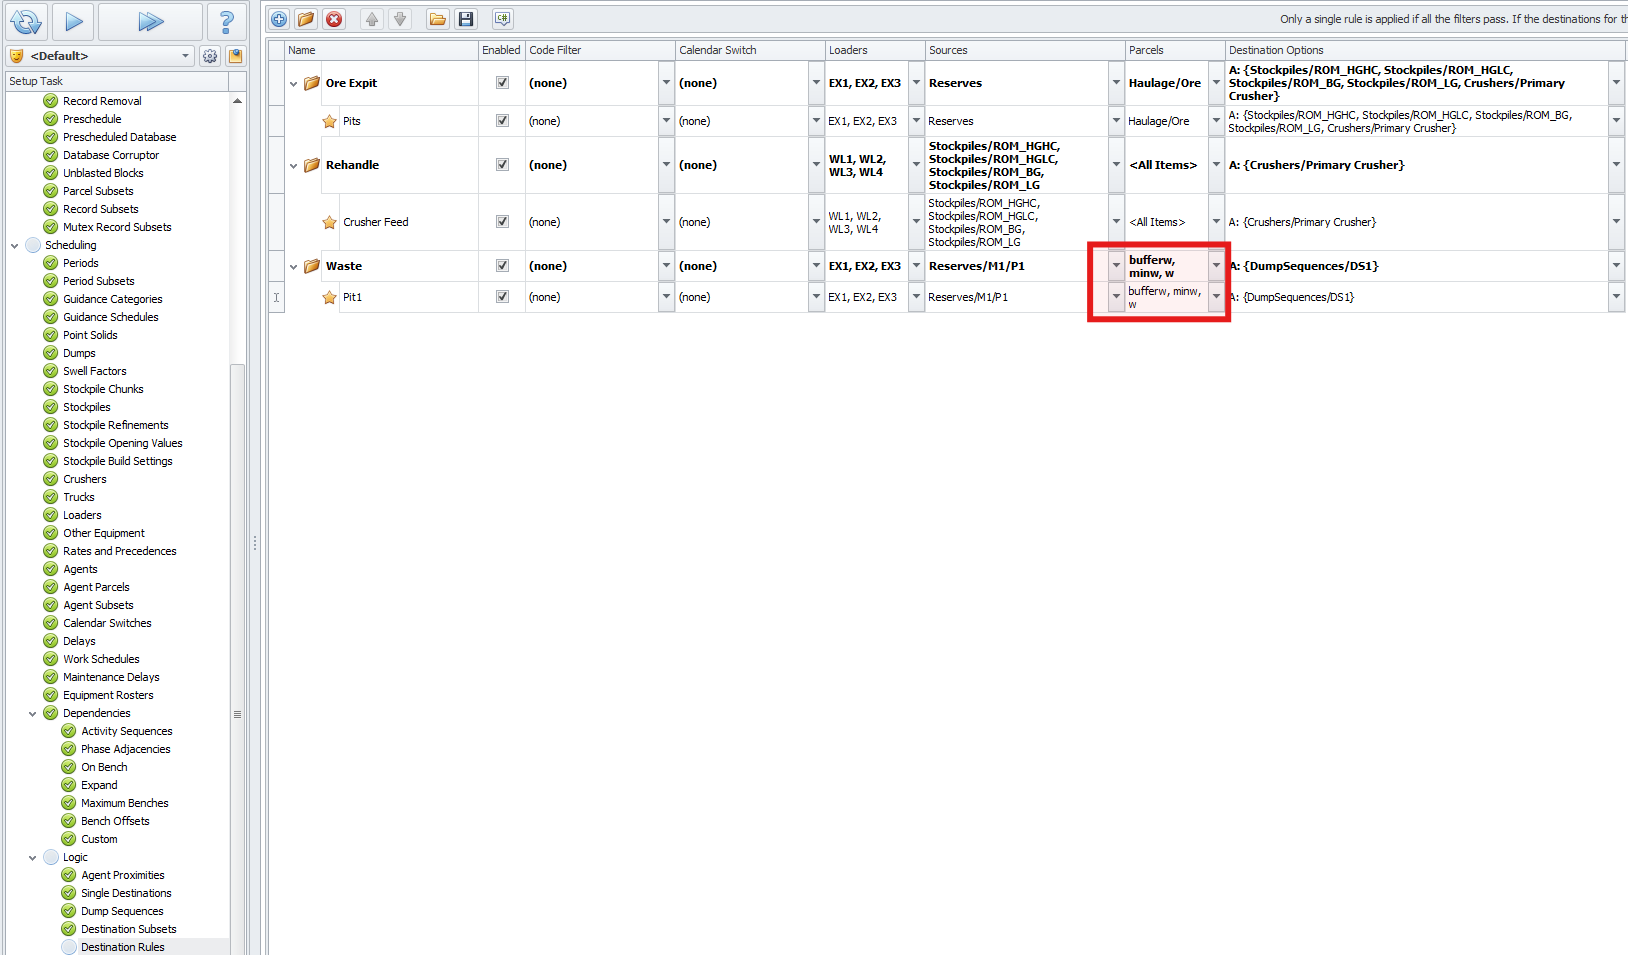The width and height of the screenshot is (1628, 955).
Task: Open the settings gear beside Default dropdown
Action: coord(210,56)
